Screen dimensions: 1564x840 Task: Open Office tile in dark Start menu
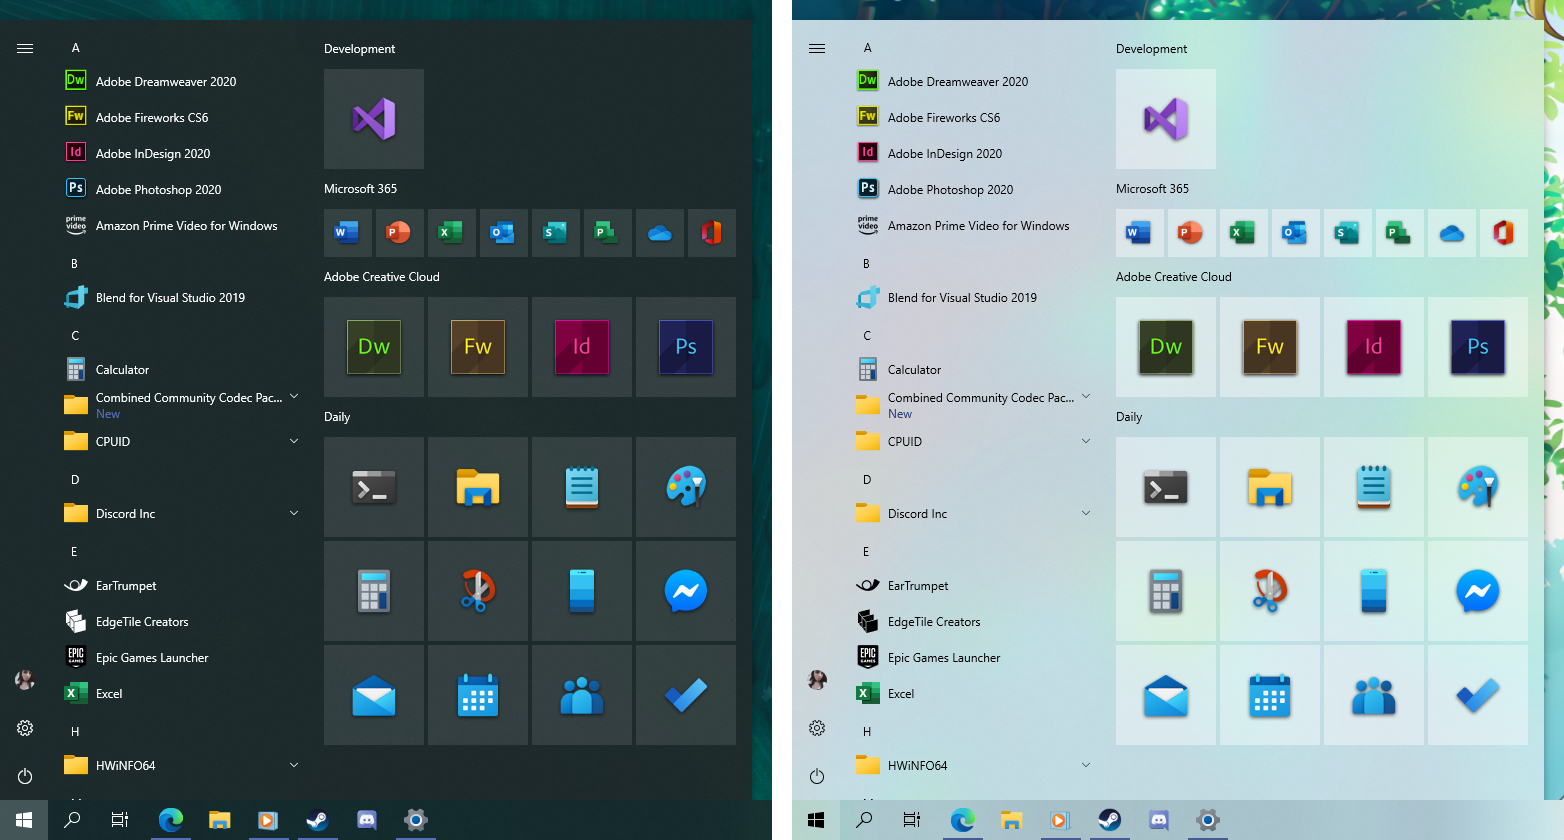coord(712,233)
